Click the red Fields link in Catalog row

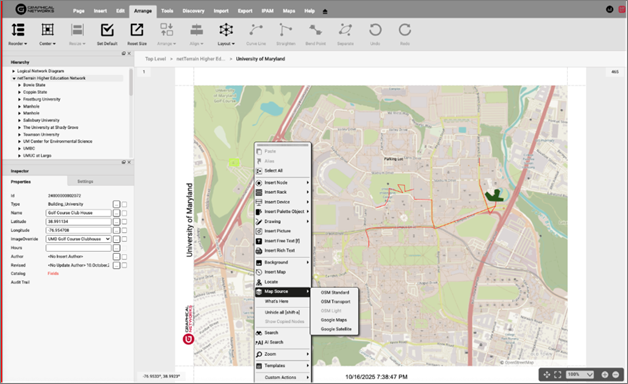click(x=53, y=273)
